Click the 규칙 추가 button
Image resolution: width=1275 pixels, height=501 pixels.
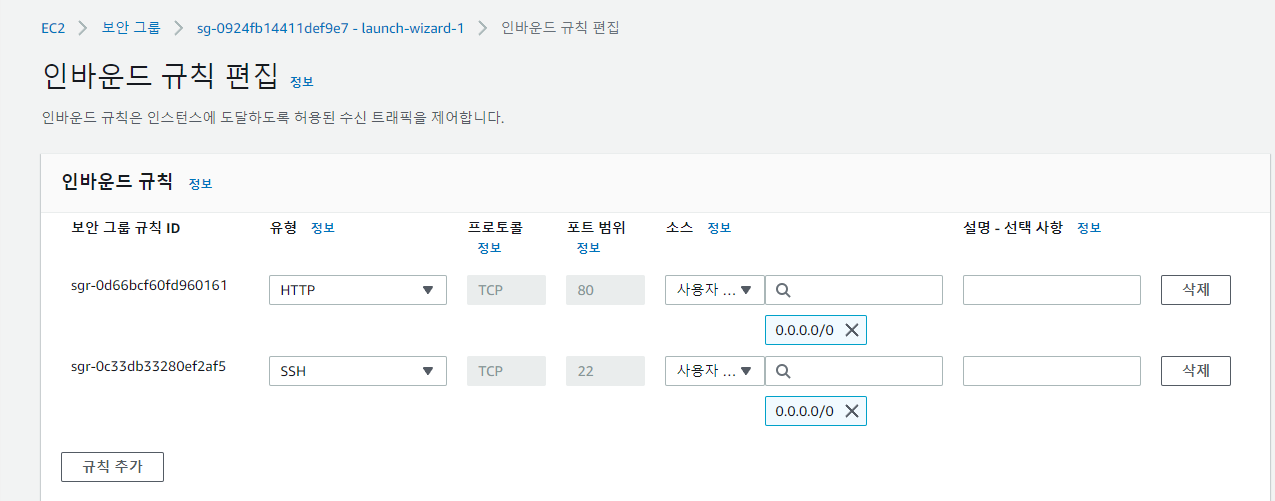[112, 466]
